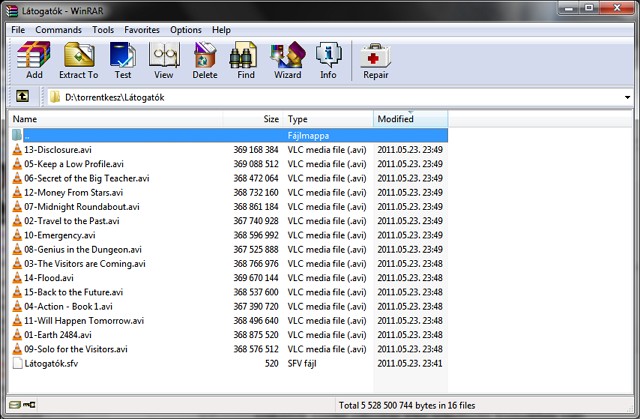Sort by Name column header
640x419 pixels.
tap(116, 119)
